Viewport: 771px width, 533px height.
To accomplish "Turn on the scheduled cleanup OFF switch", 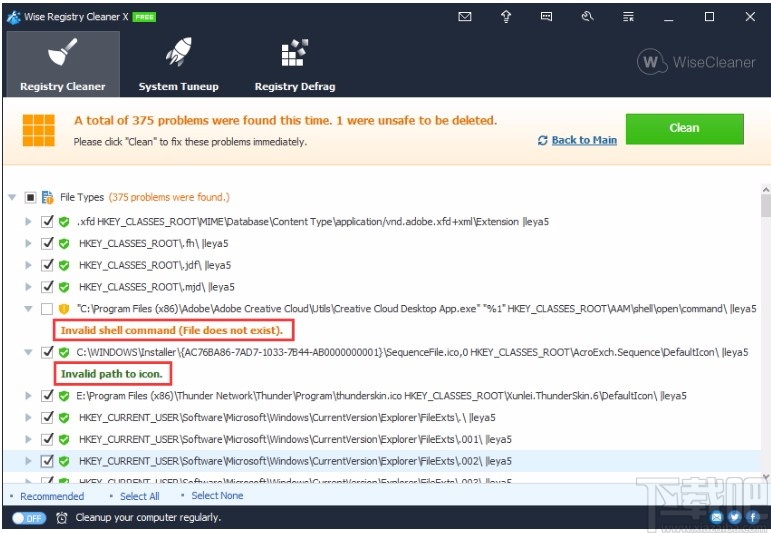I will click(x=29, y=518).
